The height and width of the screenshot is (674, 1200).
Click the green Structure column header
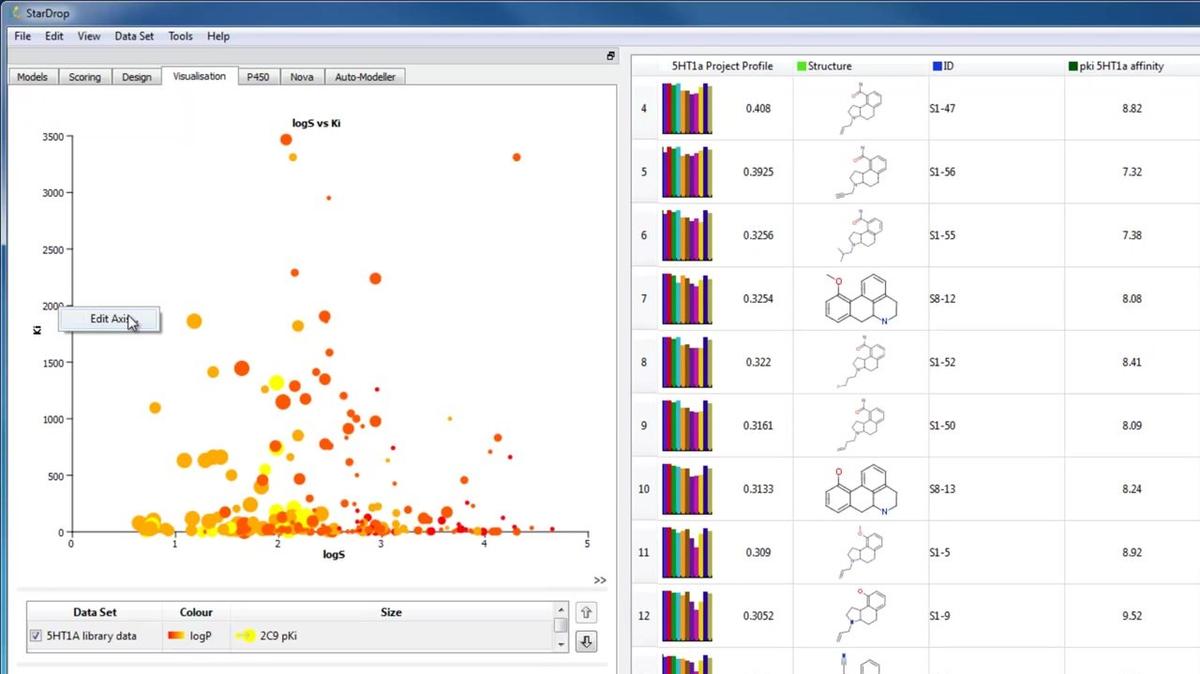coord(829,66)
